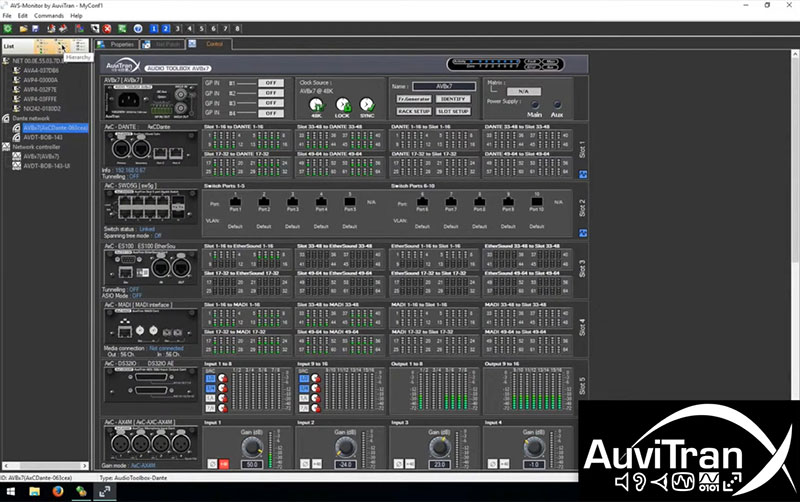Open Firefox from the Windows taskbar
Image resolution: width=800 pixels, height=502 pixels.
coord(58,491)
